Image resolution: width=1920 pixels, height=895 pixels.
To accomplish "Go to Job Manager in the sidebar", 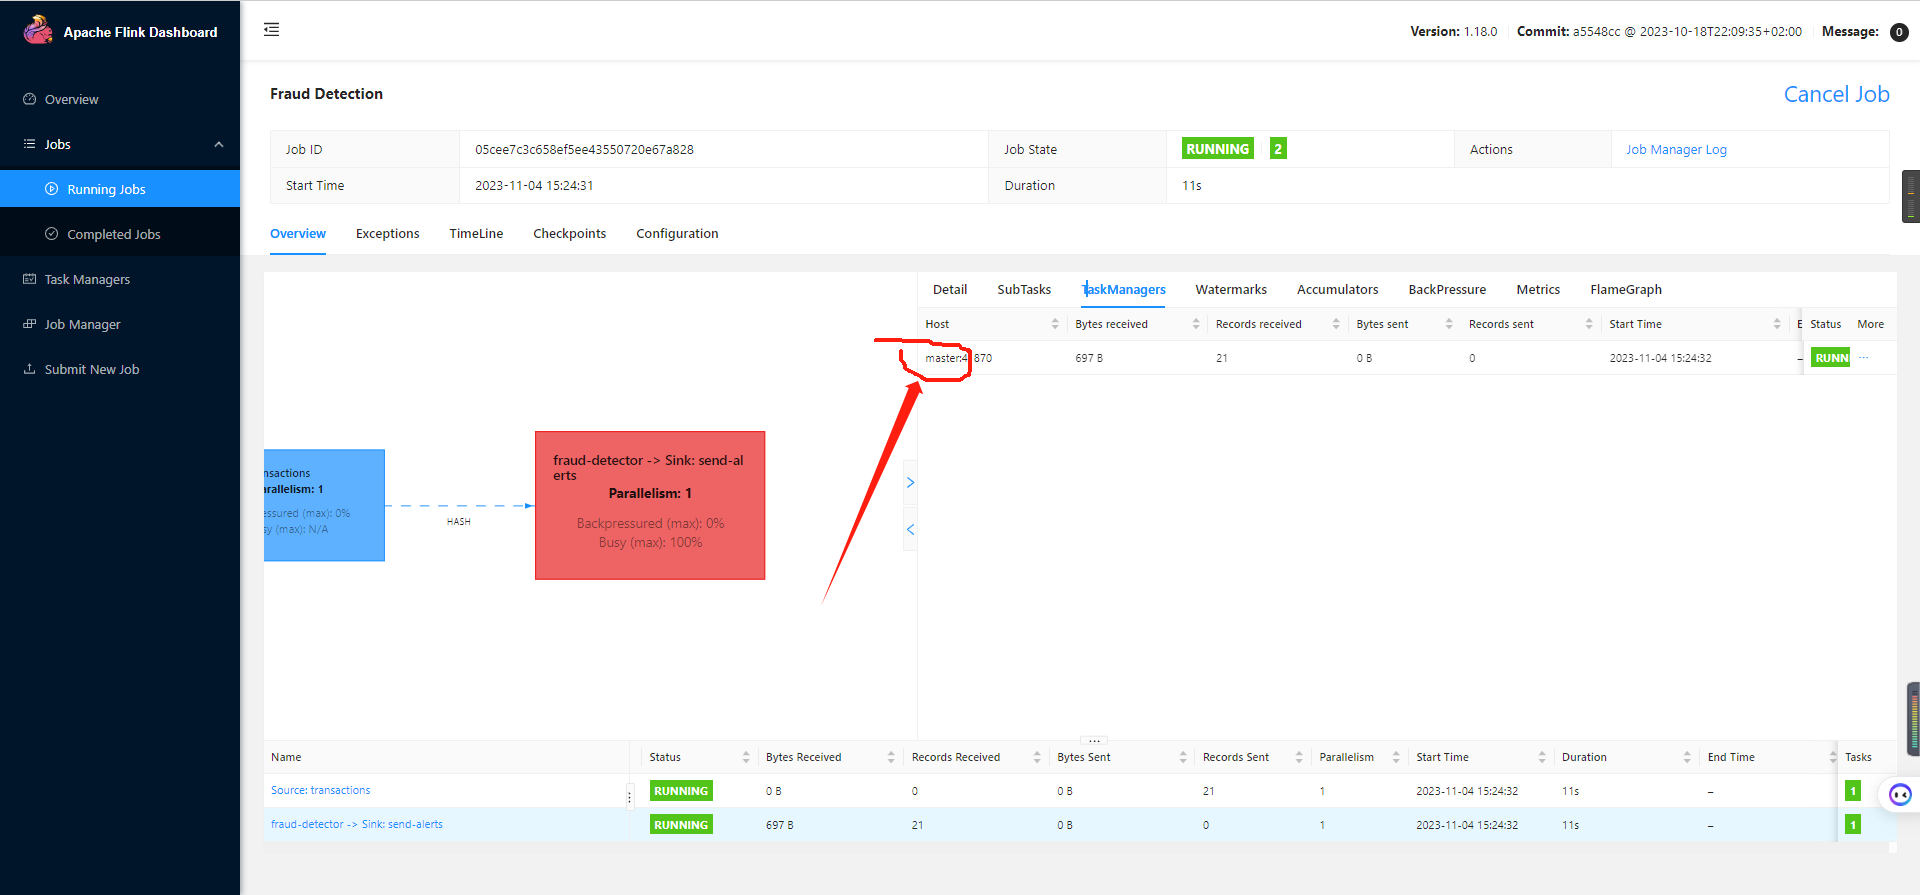I will [82, 324].
